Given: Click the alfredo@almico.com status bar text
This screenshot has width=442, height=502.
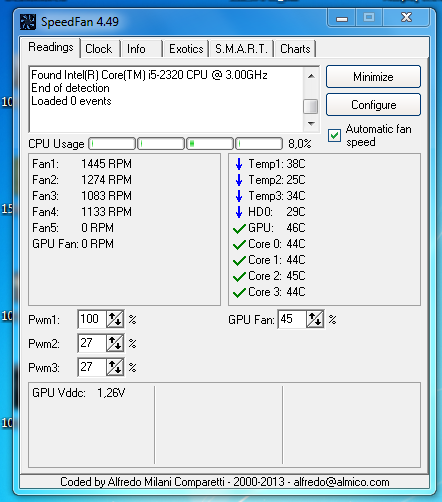Looking at the screenshot, I should [x=341, y=482].
